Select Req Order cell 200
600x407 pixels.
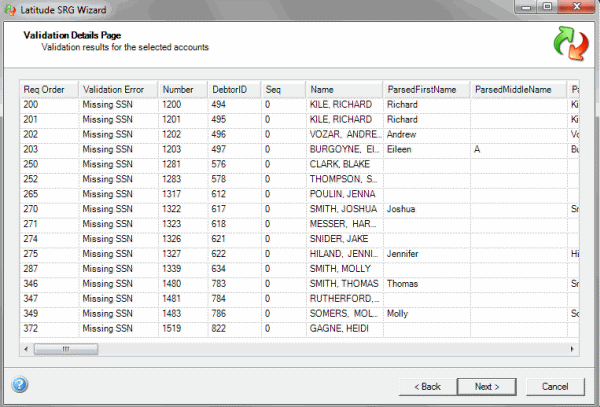pos(49,105)
